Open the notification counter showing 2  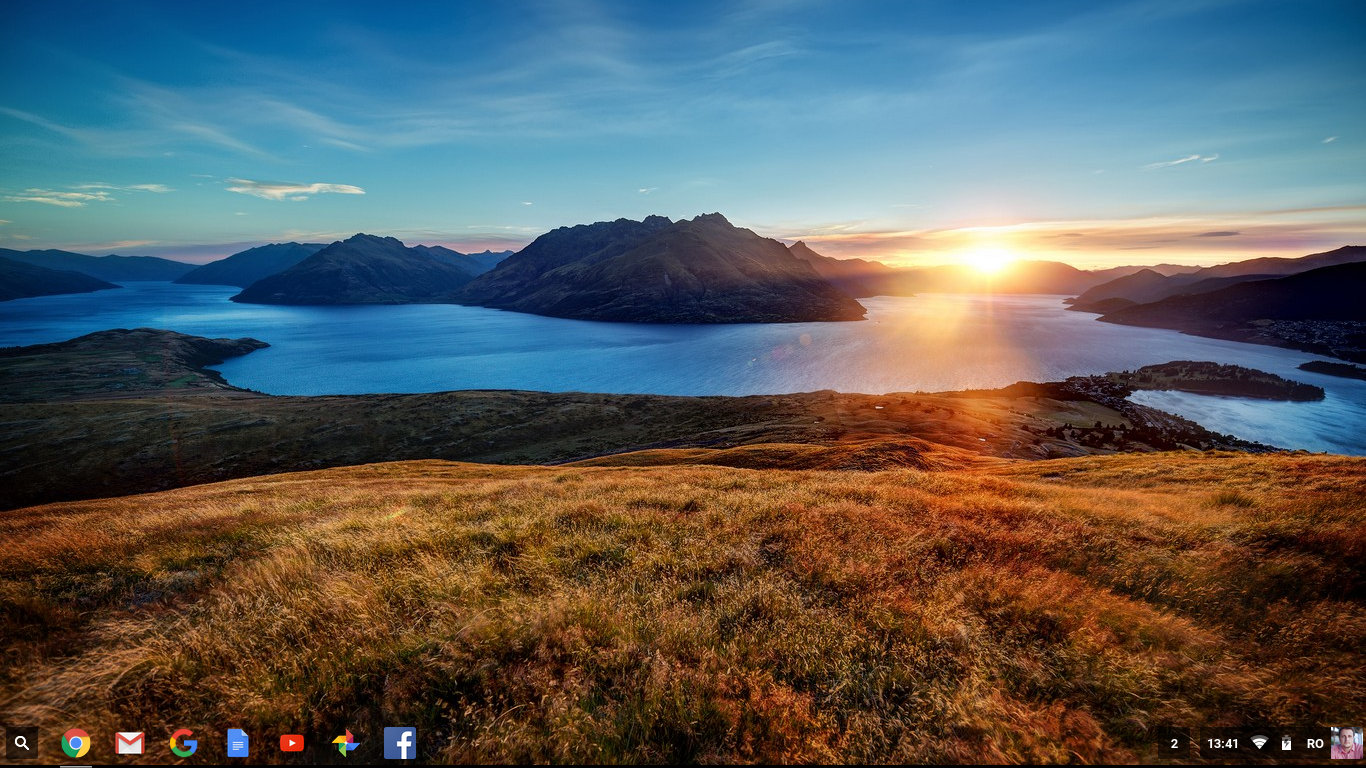pyautogui.click(x=1174, y=743)
